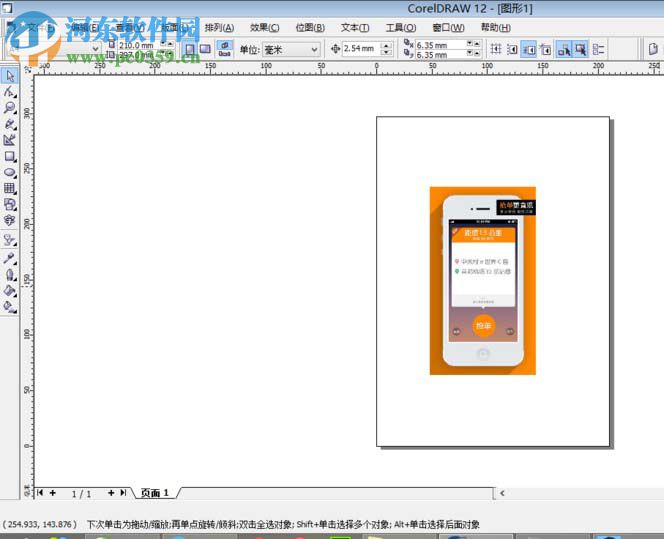Choose the Fill tool bucket
The image size is (664, 539).
pos(10,290)
